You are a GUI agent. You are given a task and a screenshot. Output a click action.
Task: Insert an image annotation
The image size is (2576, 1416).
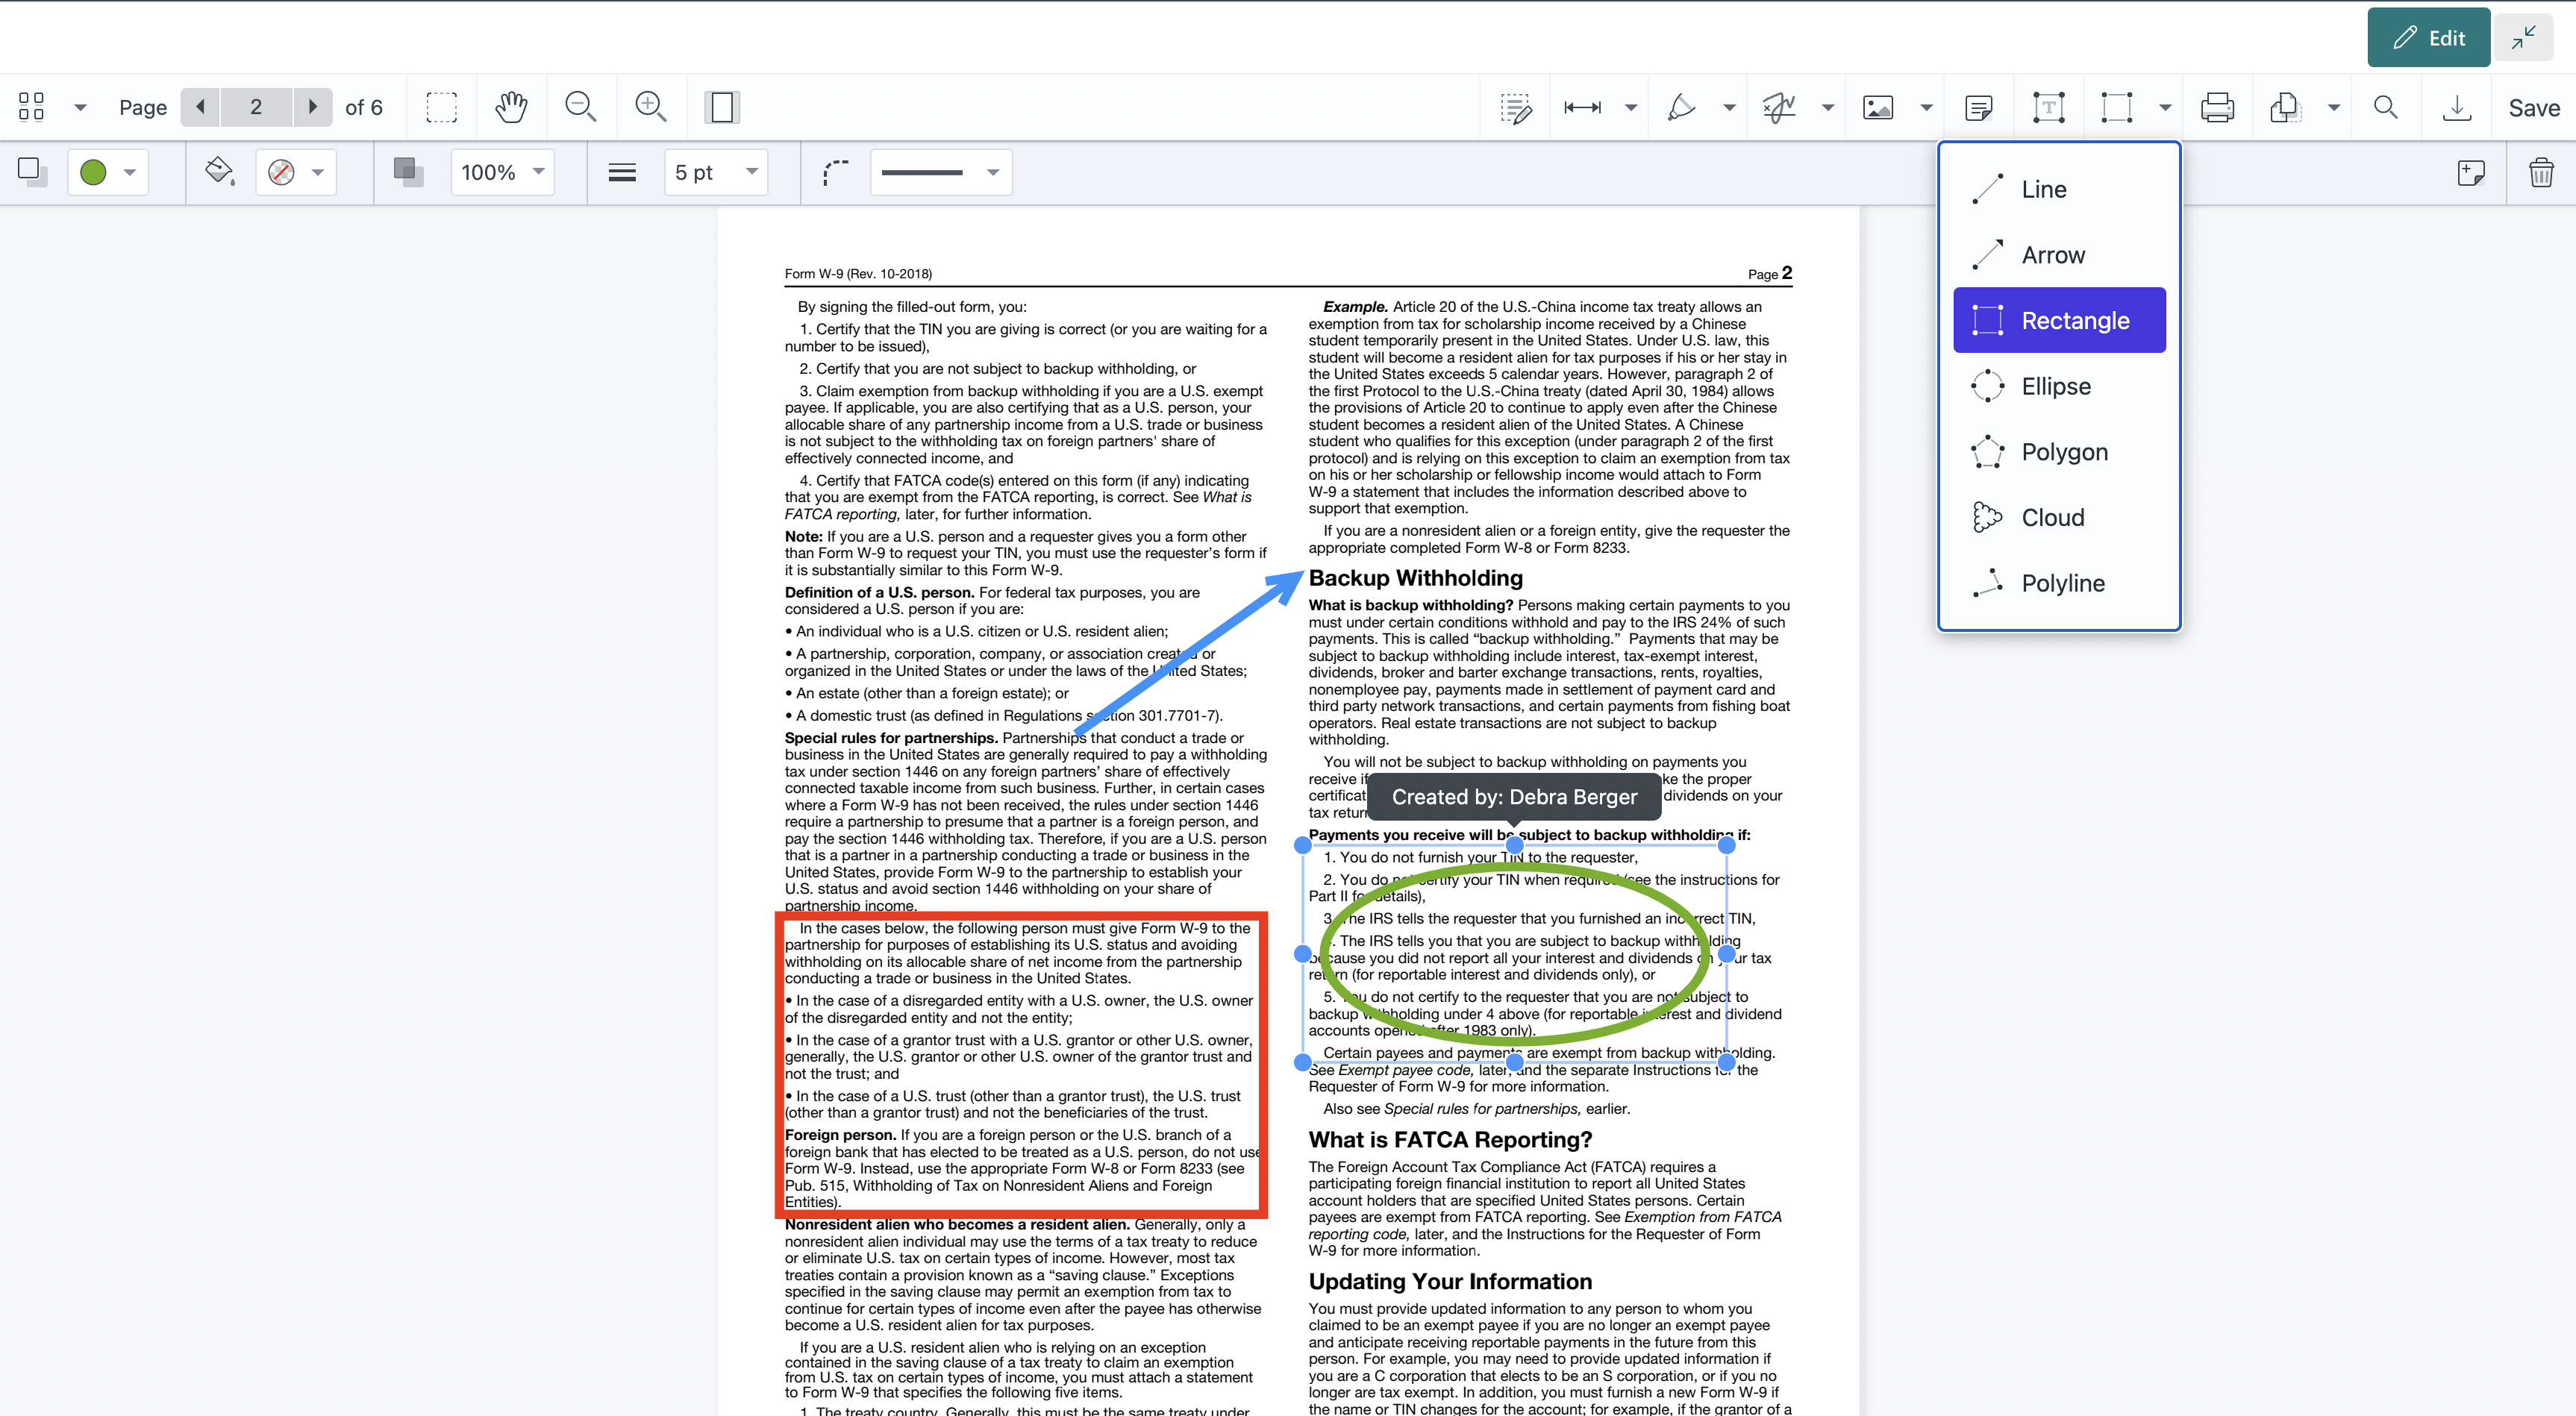click(x=1878, y=107)
